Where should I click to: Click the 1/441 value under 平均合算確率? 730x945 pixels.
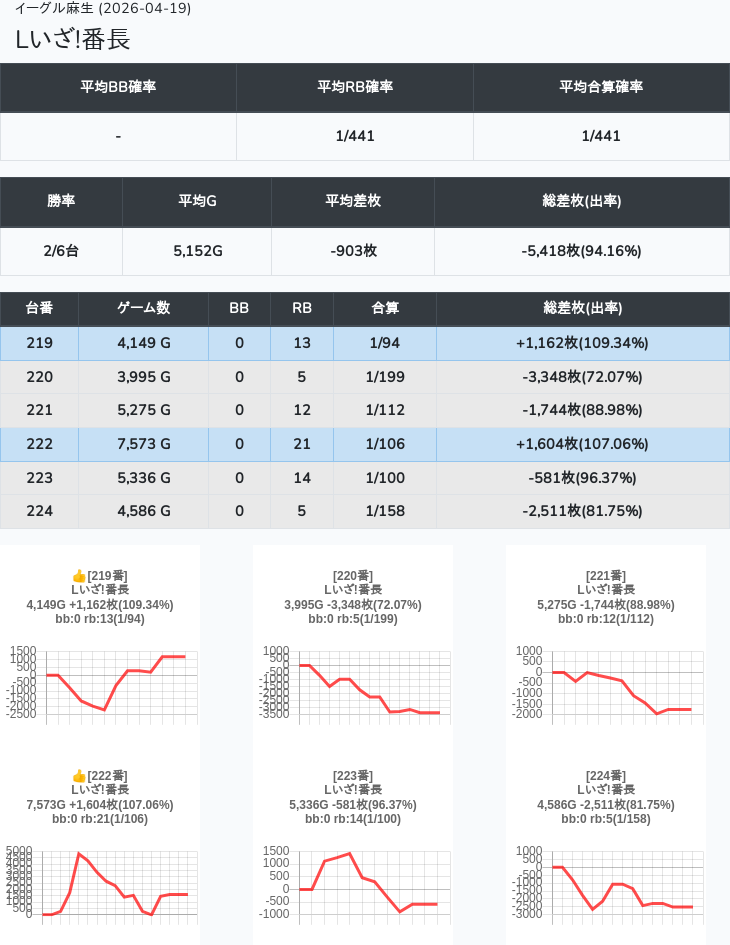[x=601, y=136]
